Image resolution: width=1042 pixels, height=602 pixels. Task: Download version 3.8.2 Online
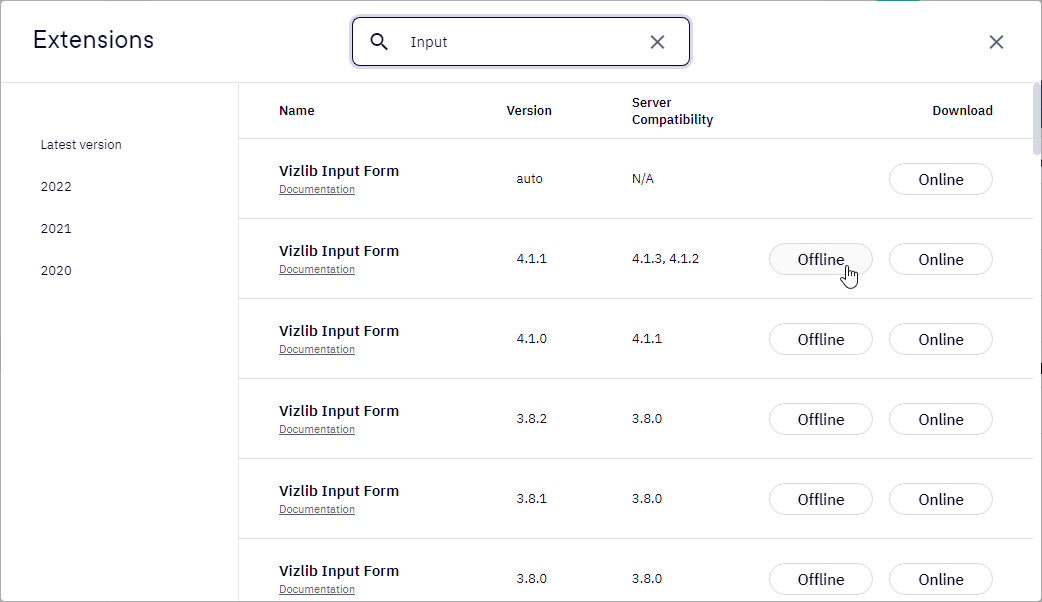[941, 419]
